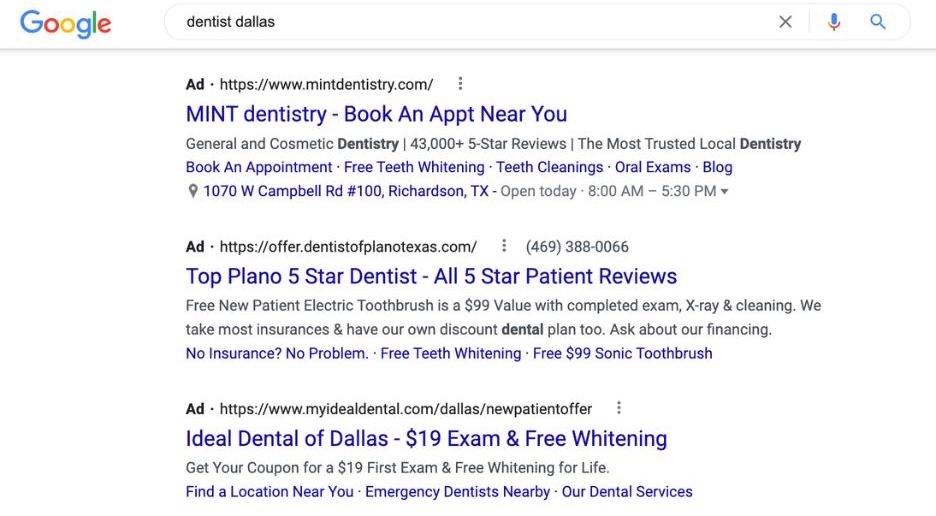Follow 'Book An Appointment' sitelink
Screen dimensions: 936x516
click(x=258, y=167)
